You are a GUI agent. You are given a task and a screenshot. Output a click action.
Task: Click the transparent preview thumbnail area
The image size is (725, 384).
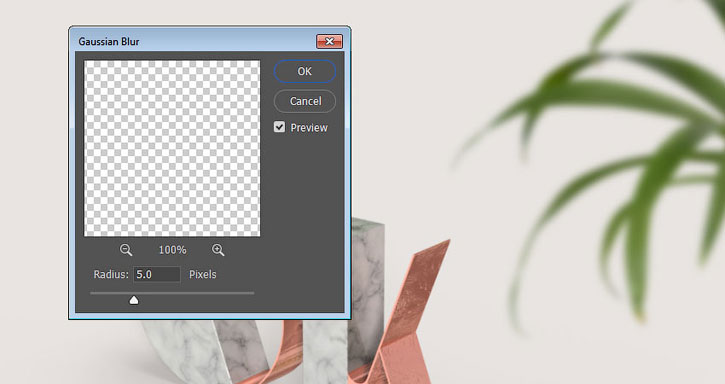click(x=172, y=148)
